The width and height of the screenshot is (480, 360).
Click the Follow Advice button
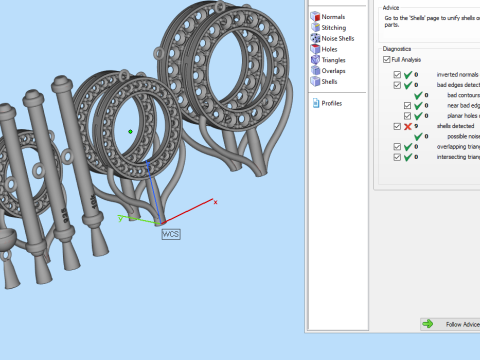[x=450, y=324]
